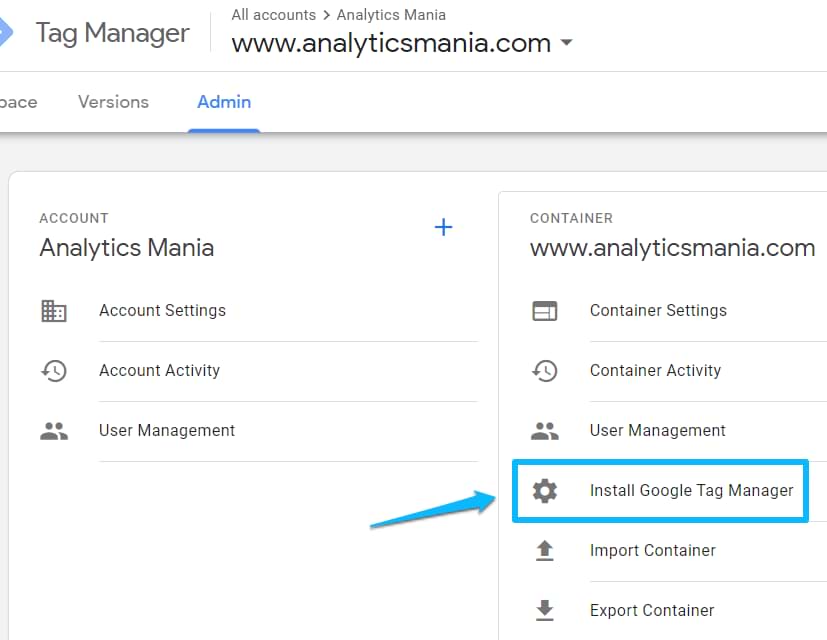Switch to the Admin tab
This screenshot has width=827, height=640.
pyautogui.click(x=223, y=101)
